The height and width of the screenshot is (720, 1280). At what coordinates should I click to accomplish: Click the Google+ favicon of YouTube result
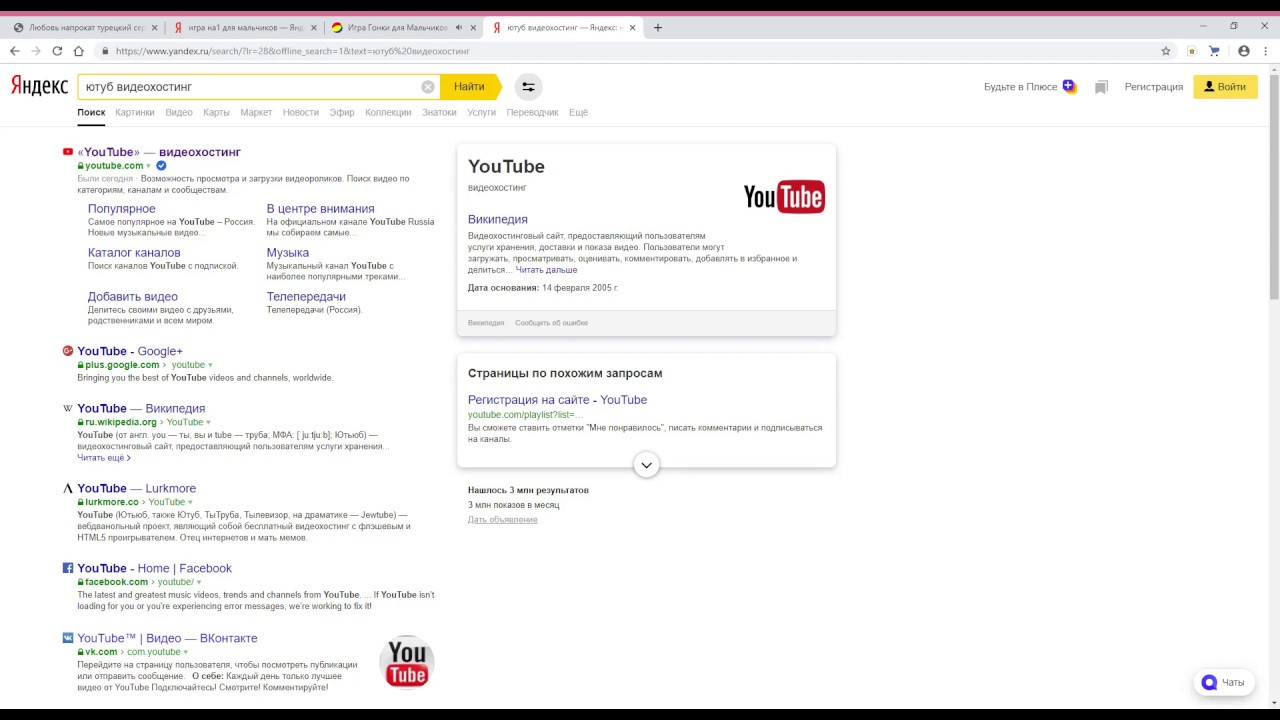pos(68,351)
